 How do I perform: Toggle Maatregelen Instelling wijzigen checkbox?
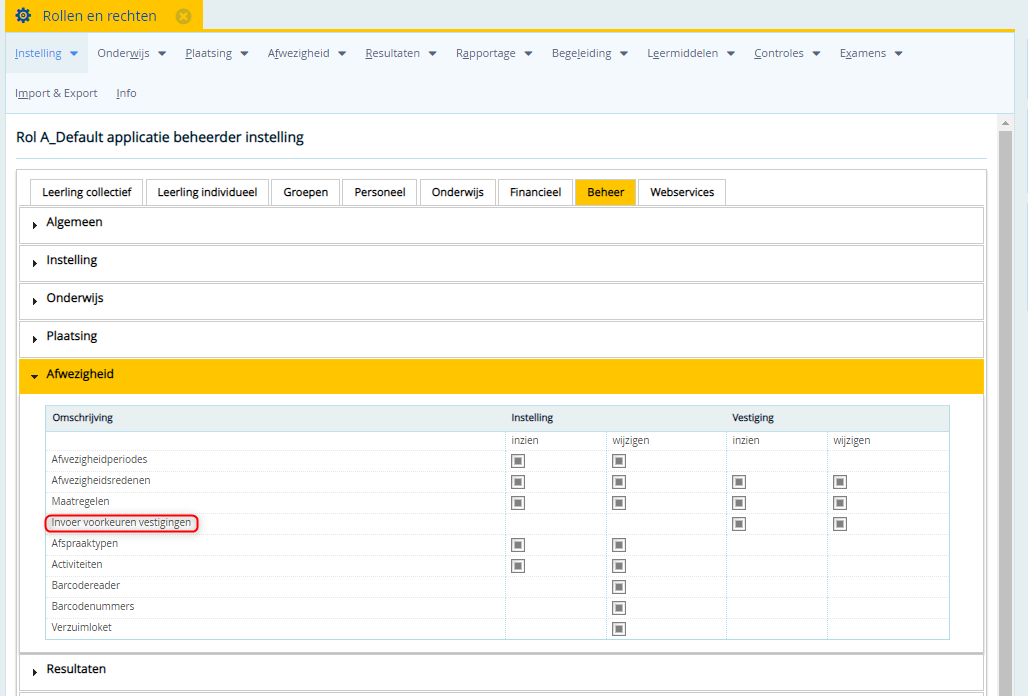619,503
